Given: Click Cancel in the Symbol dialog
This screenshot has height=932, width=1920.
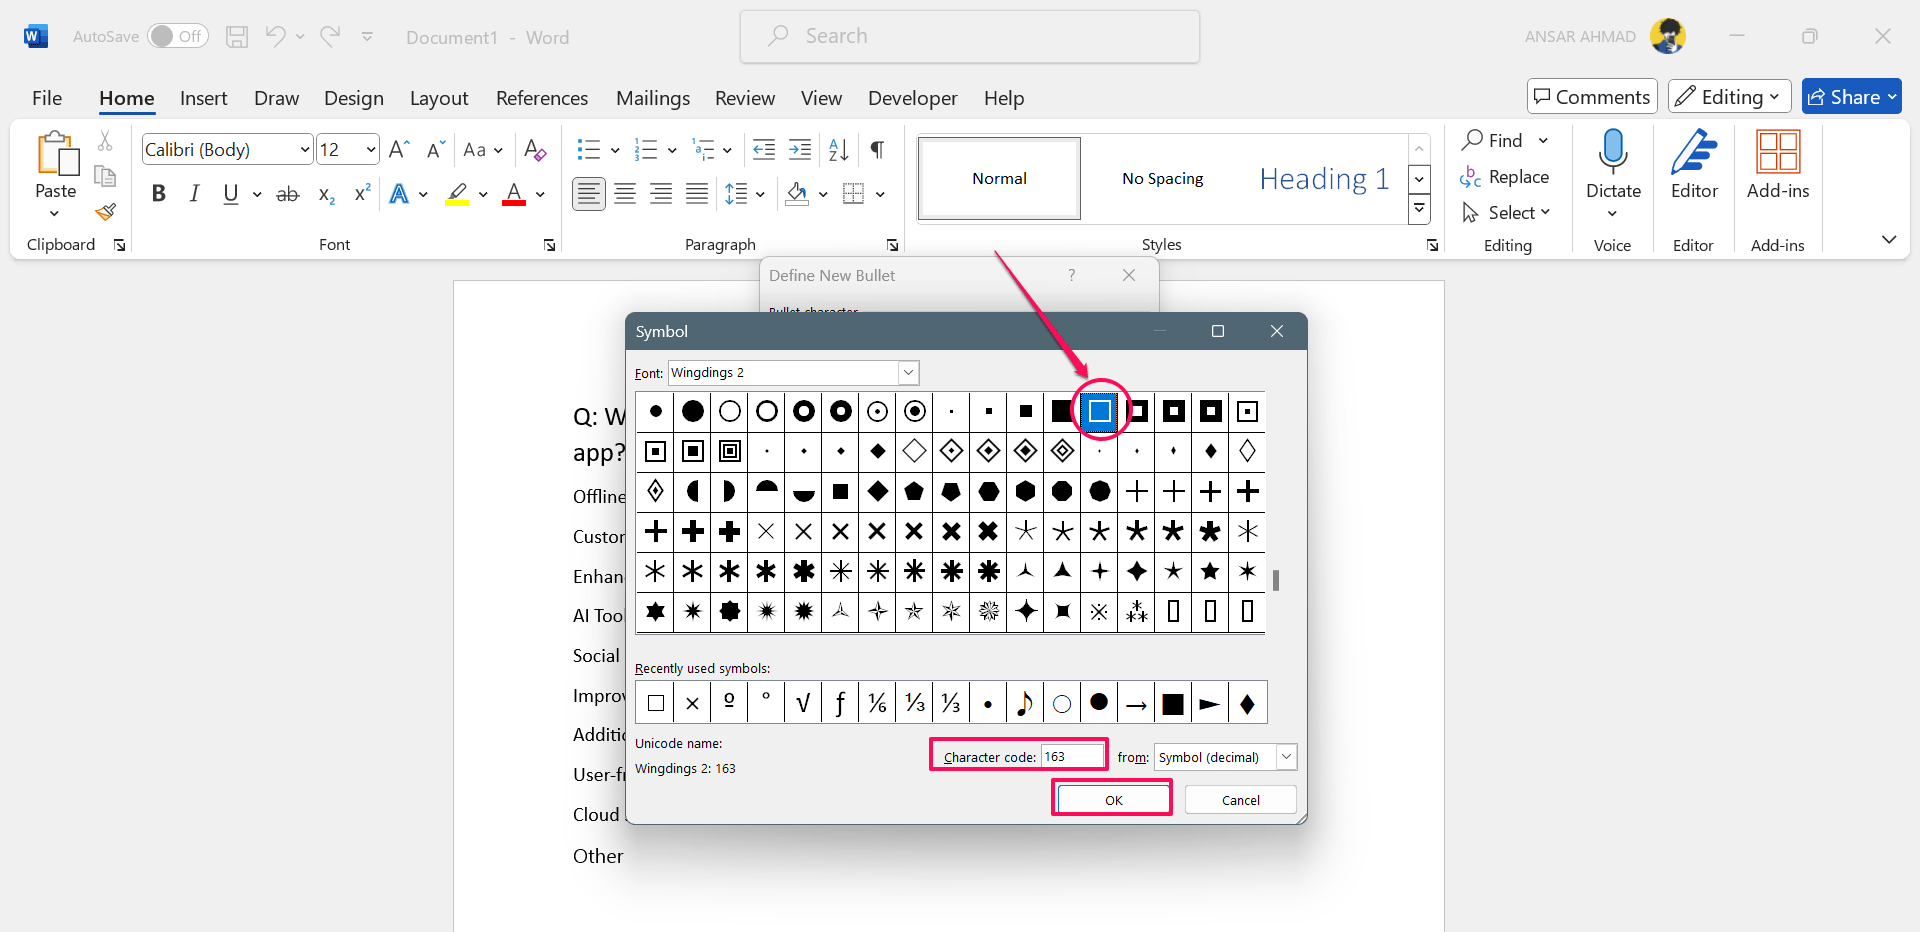Looking at the screenshot, I should (x=1241, y=800).
